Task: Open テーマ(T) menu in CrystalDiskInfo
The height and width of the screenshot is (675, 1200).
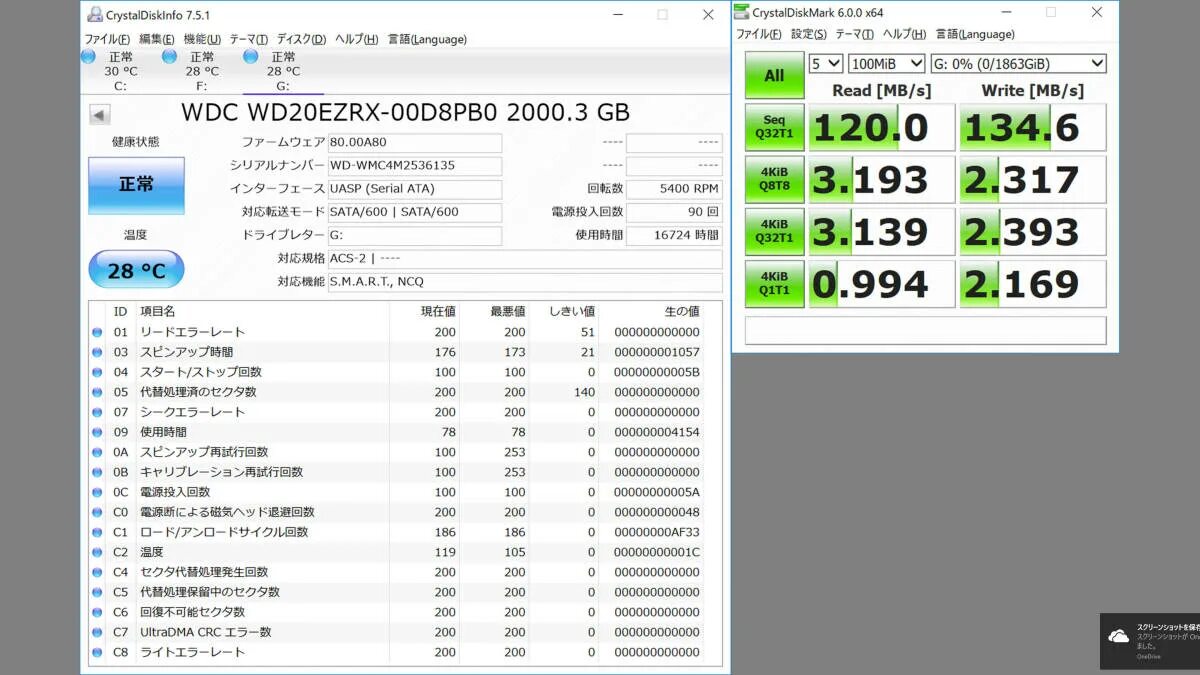Action: [248, 39]
